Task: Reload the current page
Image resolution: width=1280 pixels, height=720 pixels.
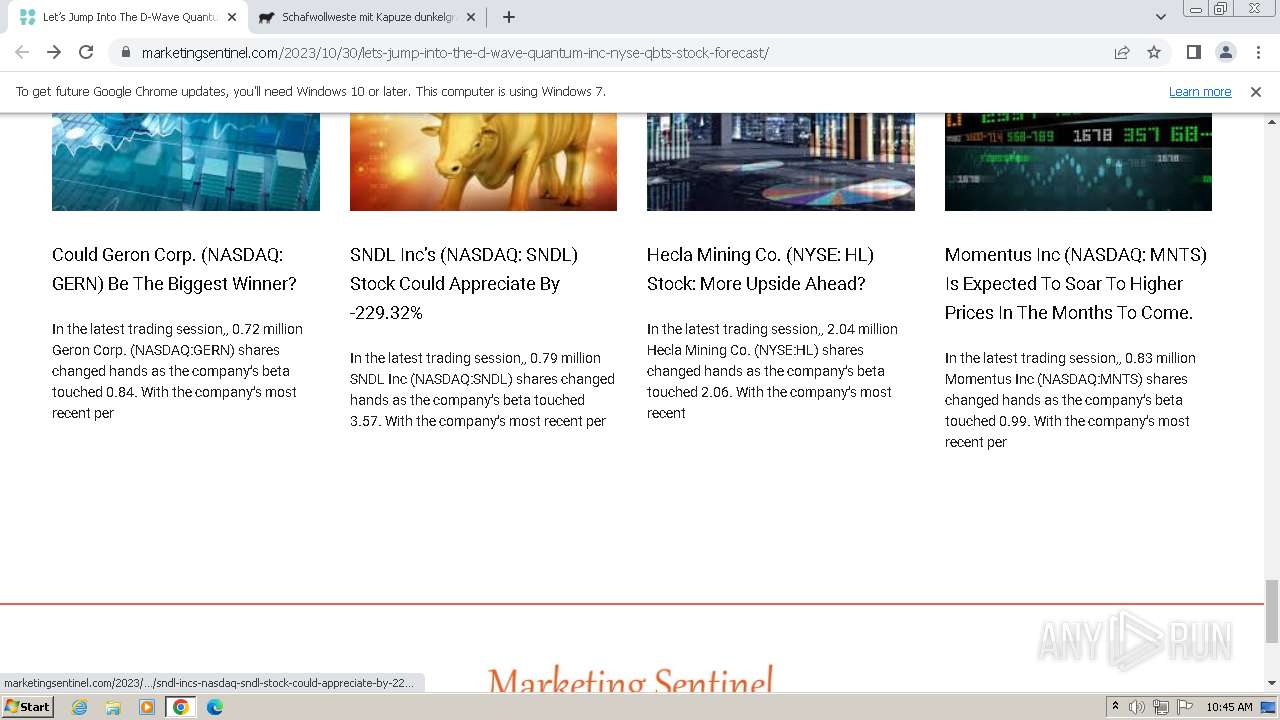Action: pos(86,52)
